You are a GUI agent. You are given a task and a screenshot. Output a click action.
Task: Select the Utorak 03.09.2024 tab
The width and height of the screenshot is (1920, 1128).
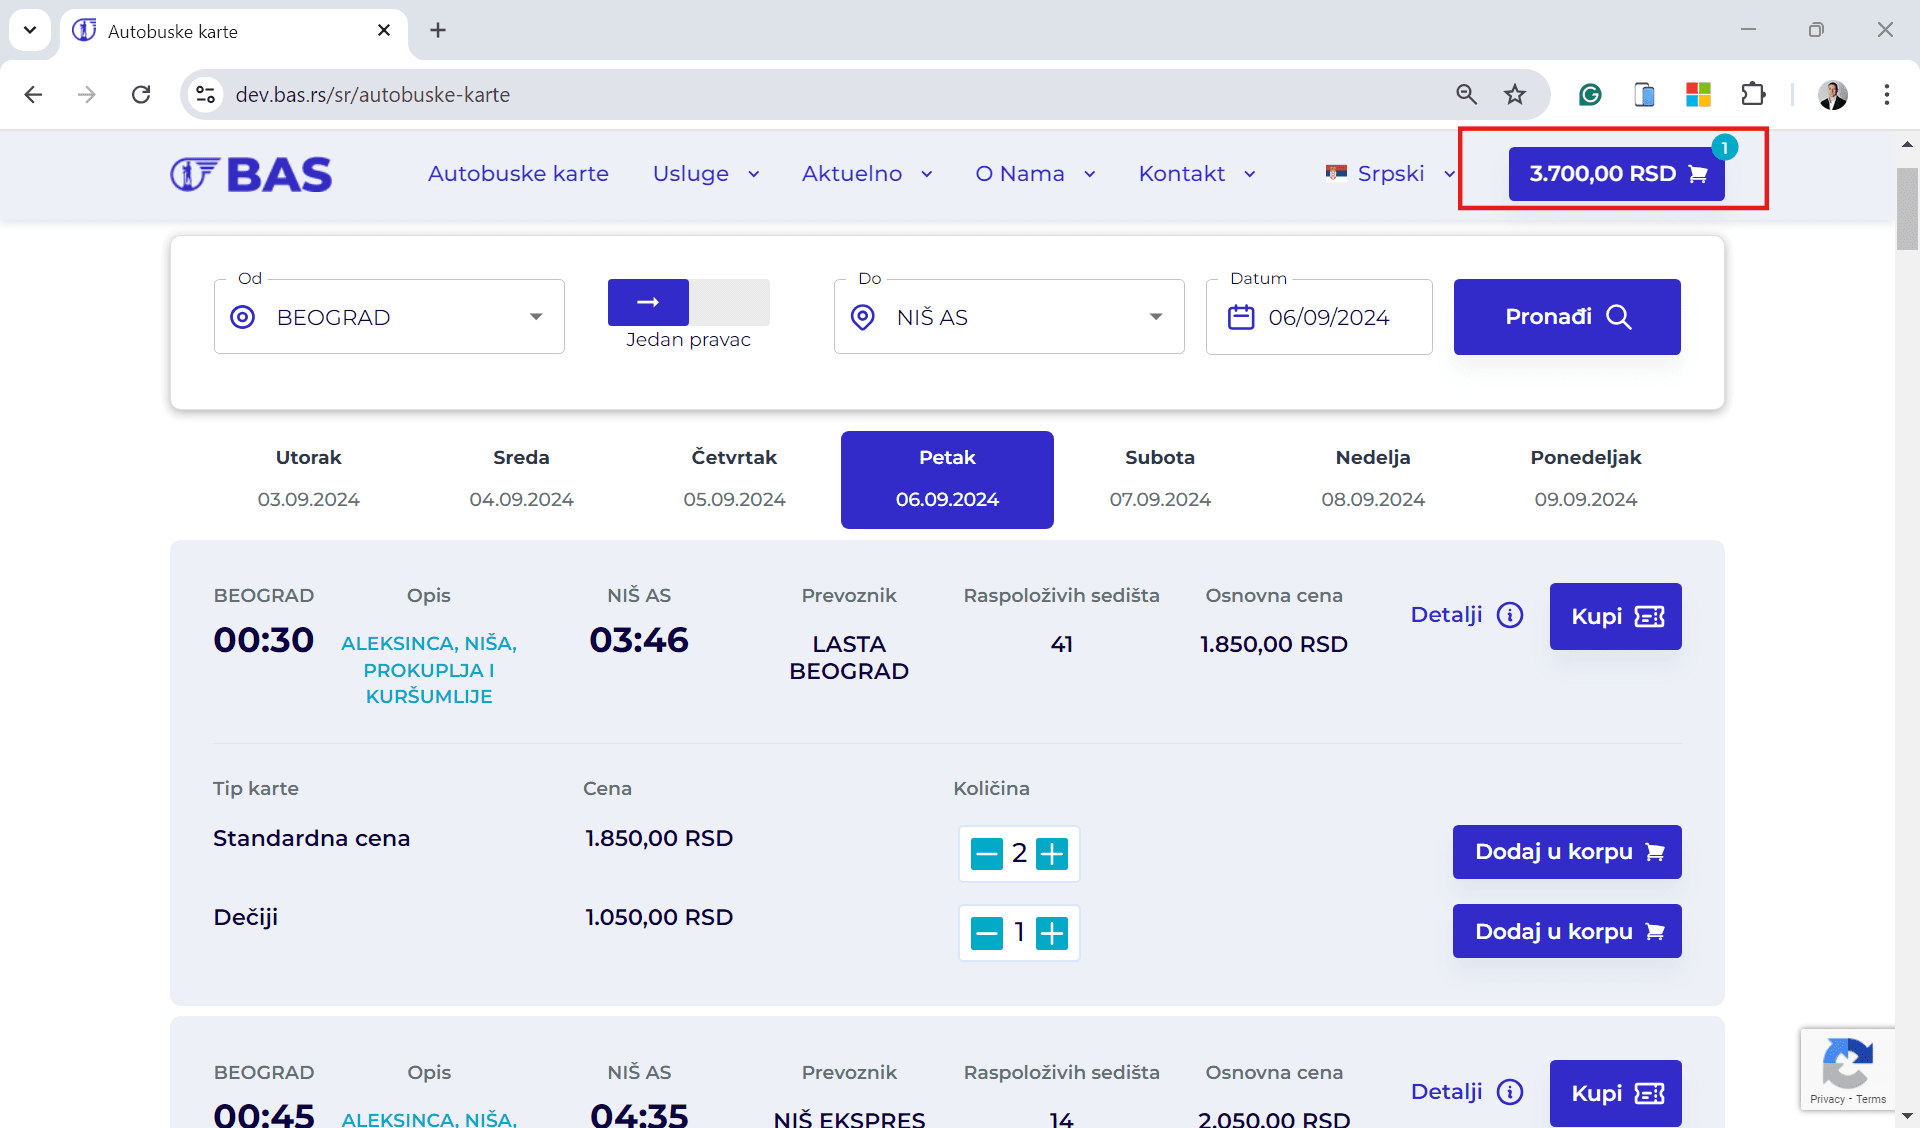click(x=308, y=479)
